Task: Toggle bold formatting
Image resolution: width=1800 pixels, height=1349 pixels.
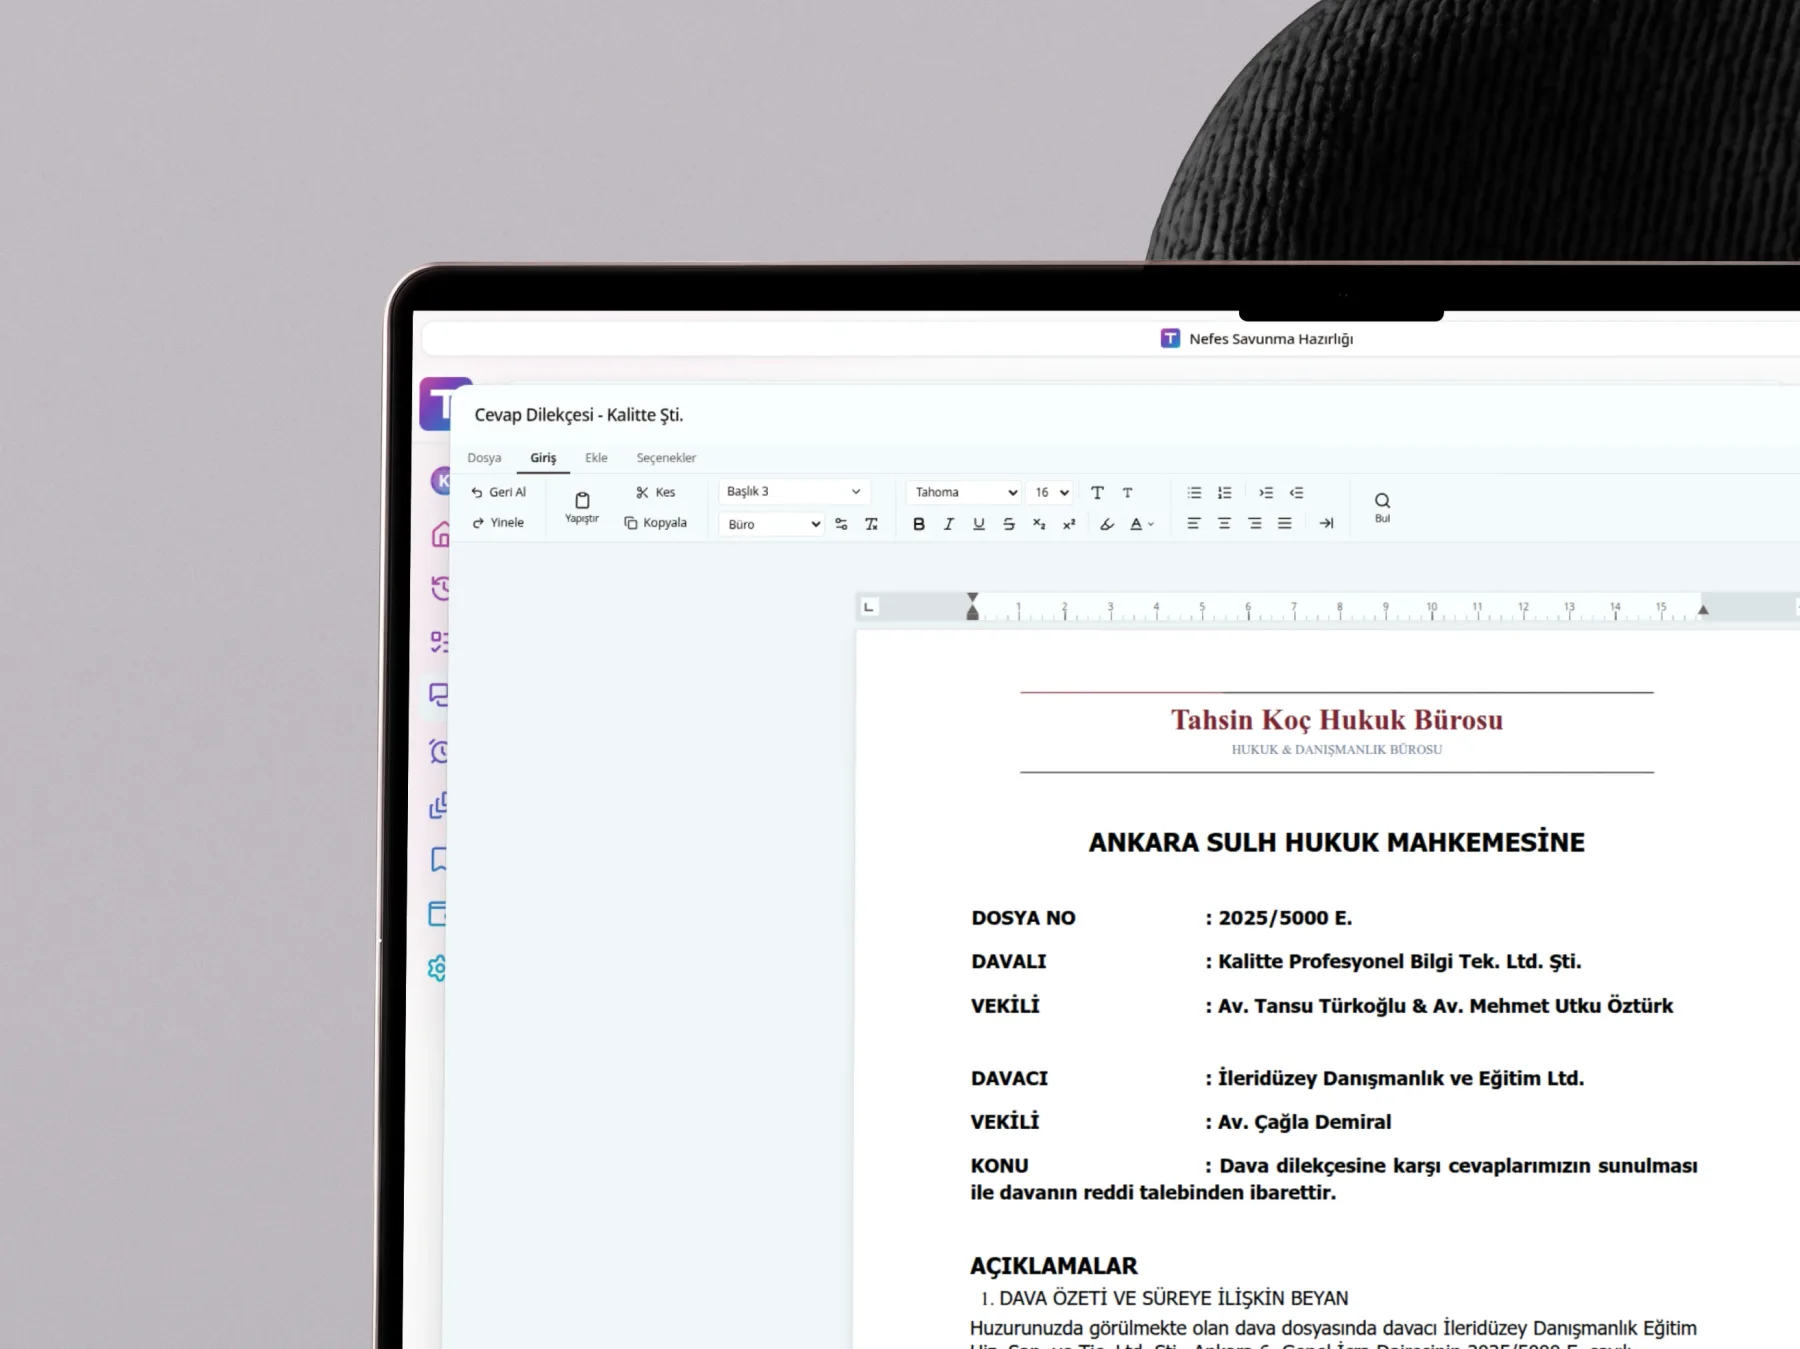Action: coord(918,524)
